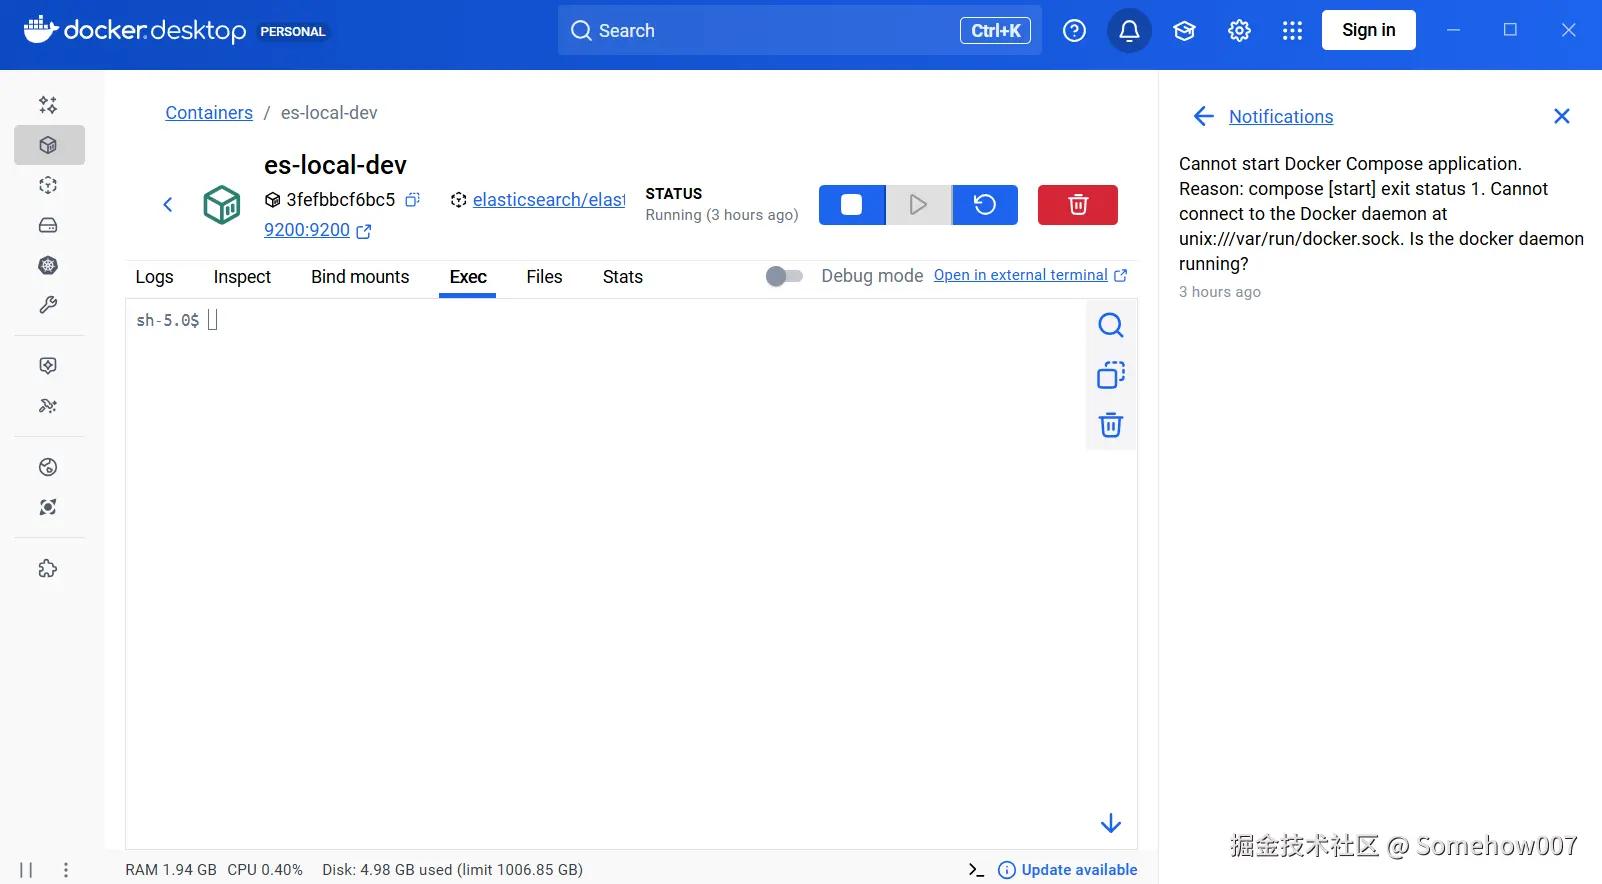Screen dimensions: 1602x884
Task: Clear the terminal with trash icon
Action: [x=1111, y=425]
